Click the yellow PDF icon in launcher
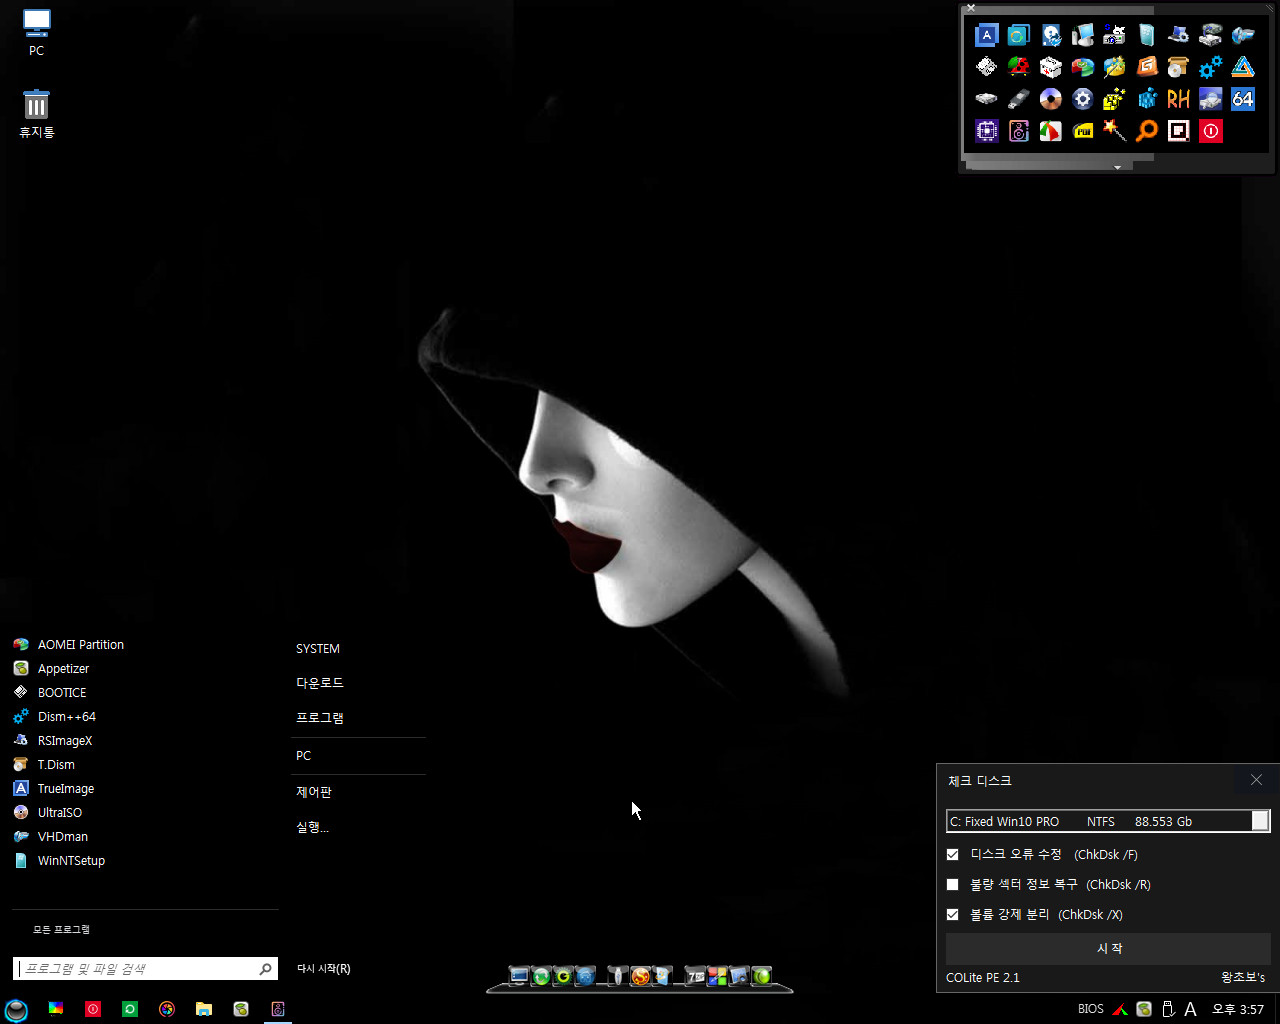This screenshot has height=1024, width=1280. coord(1082,131)
